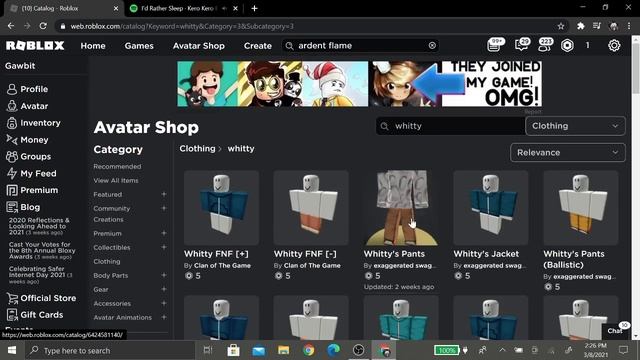This screenshot has height=360, width=640.
Task: Open the settings gear icon in Roblox header
Action: (x=614, y=45)
